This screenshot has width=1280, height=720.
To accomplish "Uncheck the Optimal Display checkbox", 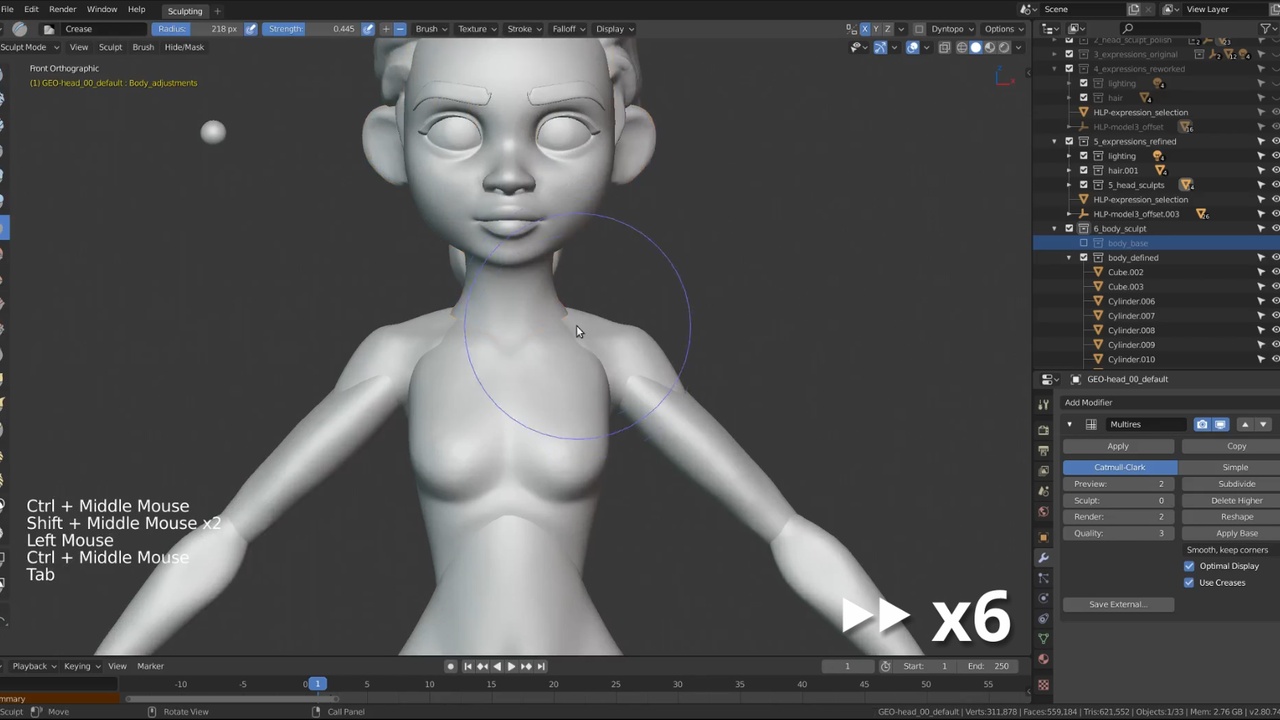I will tap(1189, 566).
